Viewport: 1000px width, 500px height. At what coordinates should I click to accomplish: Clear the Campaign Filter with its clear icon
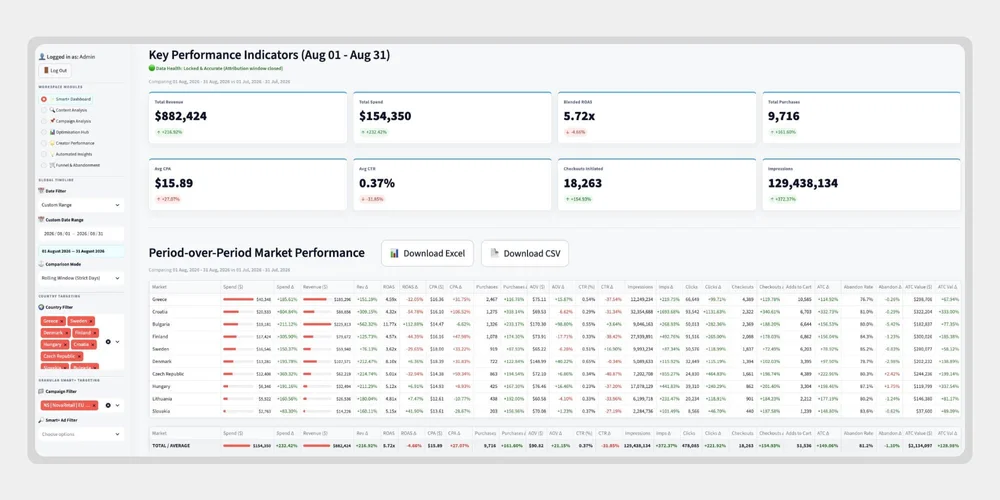click(108, 405)
